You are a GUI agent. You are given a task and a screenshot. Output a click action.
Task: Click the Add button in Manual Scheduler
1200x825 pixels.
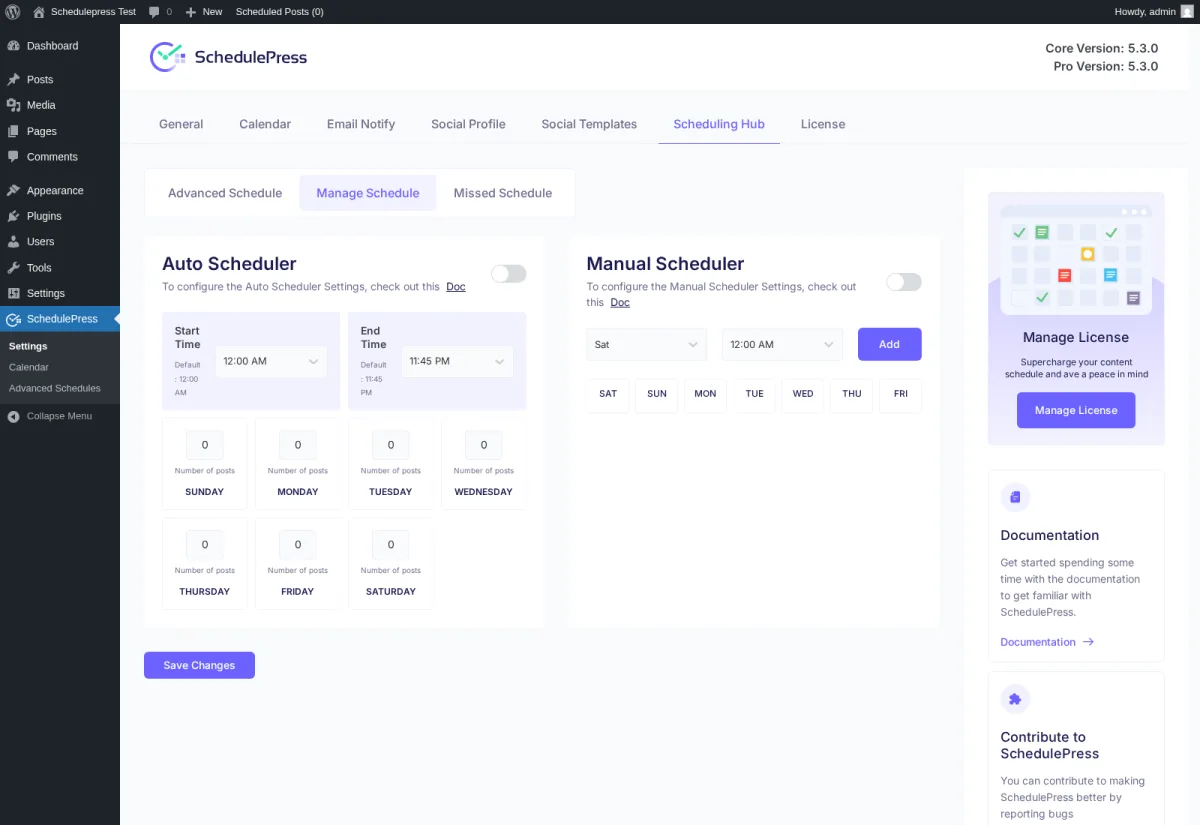click(x=889, y=344)
